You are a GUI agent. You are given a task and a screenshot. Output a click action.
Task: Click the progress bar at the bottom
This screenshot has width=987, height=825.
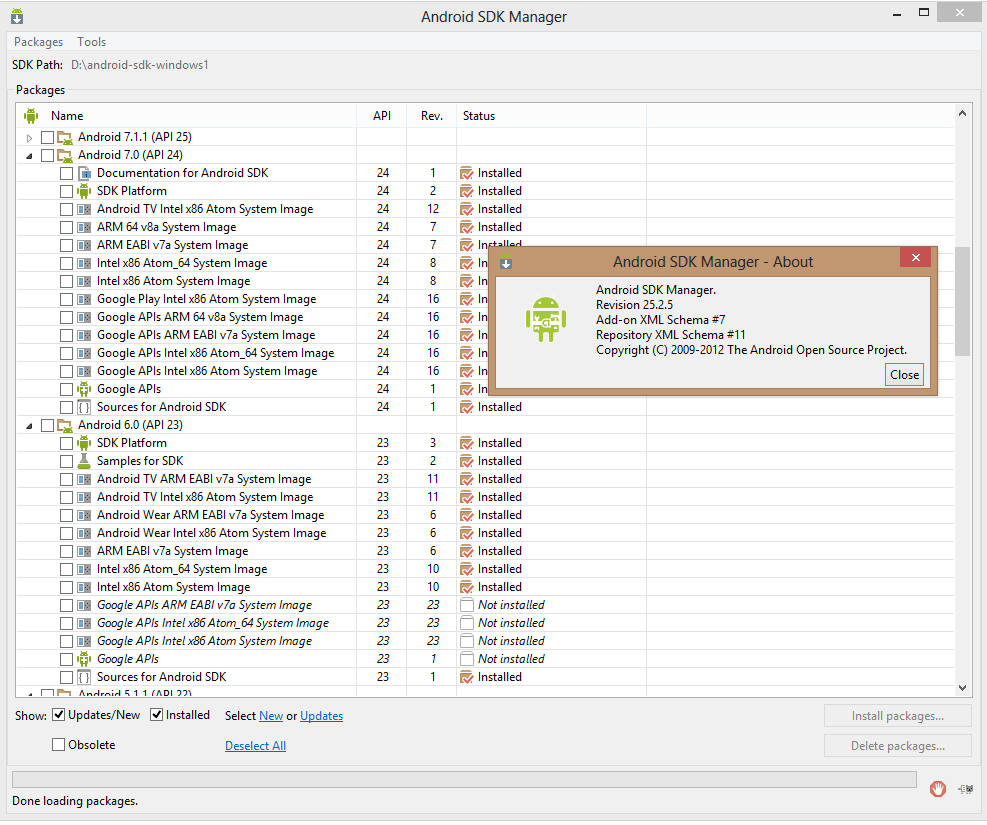click(464, 780)
